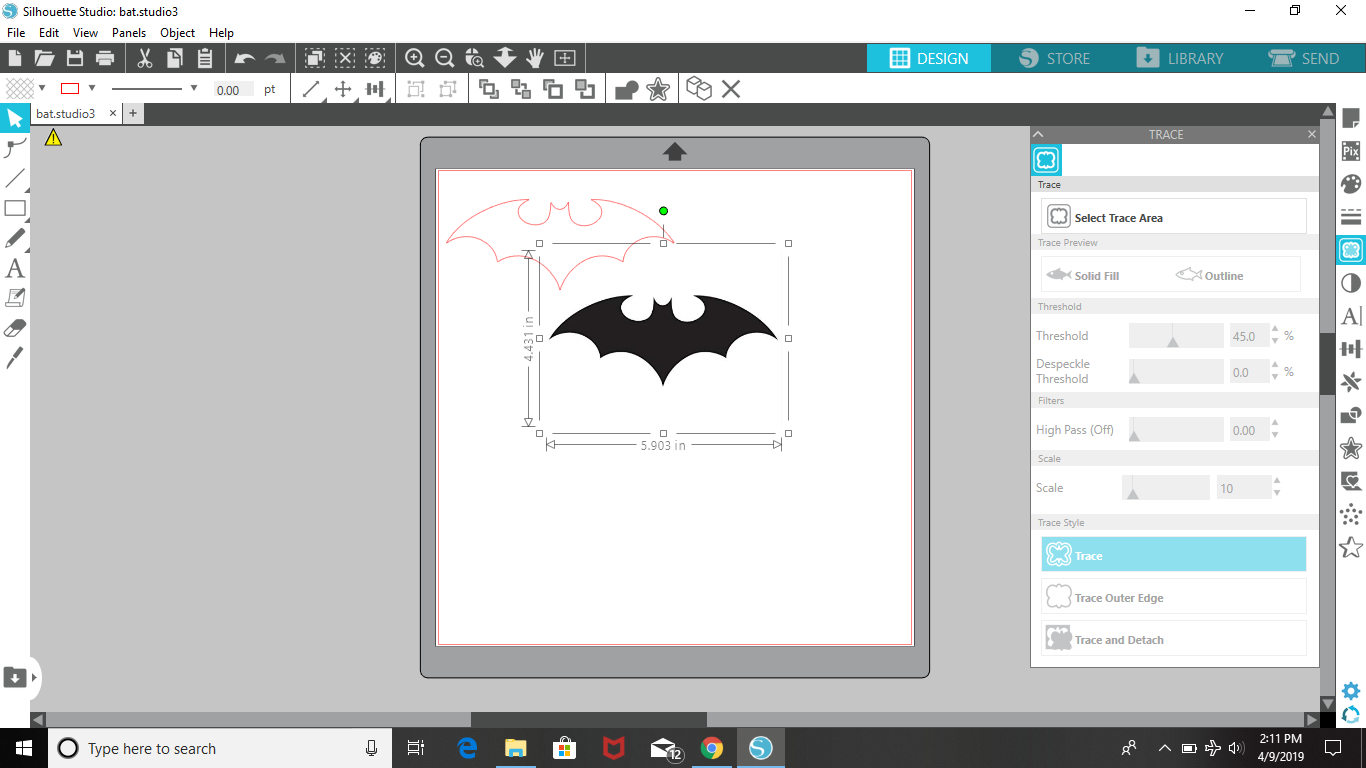
Task: Print using the printer icon
Action: (105, 58)
